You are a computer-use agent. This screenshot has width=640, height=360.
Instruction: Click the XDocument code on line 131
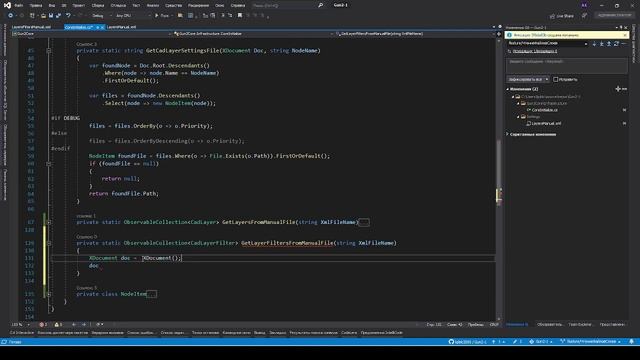click(160, 258)
